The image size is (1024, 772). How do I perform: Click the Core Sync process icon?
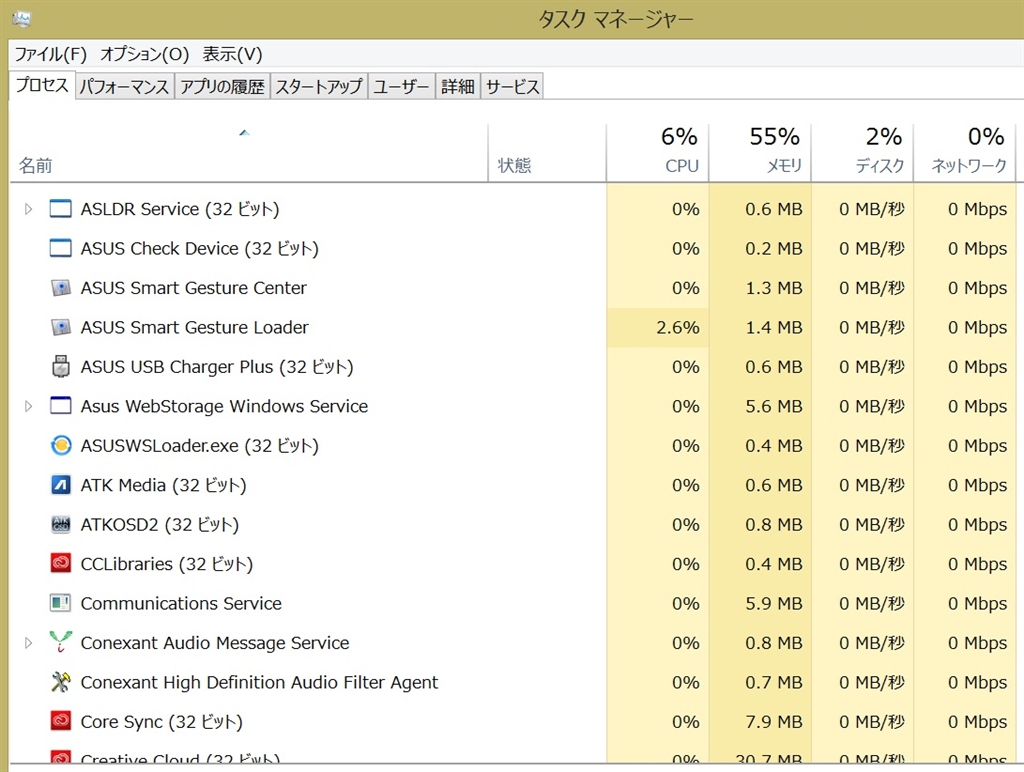[x=61, y=722]
